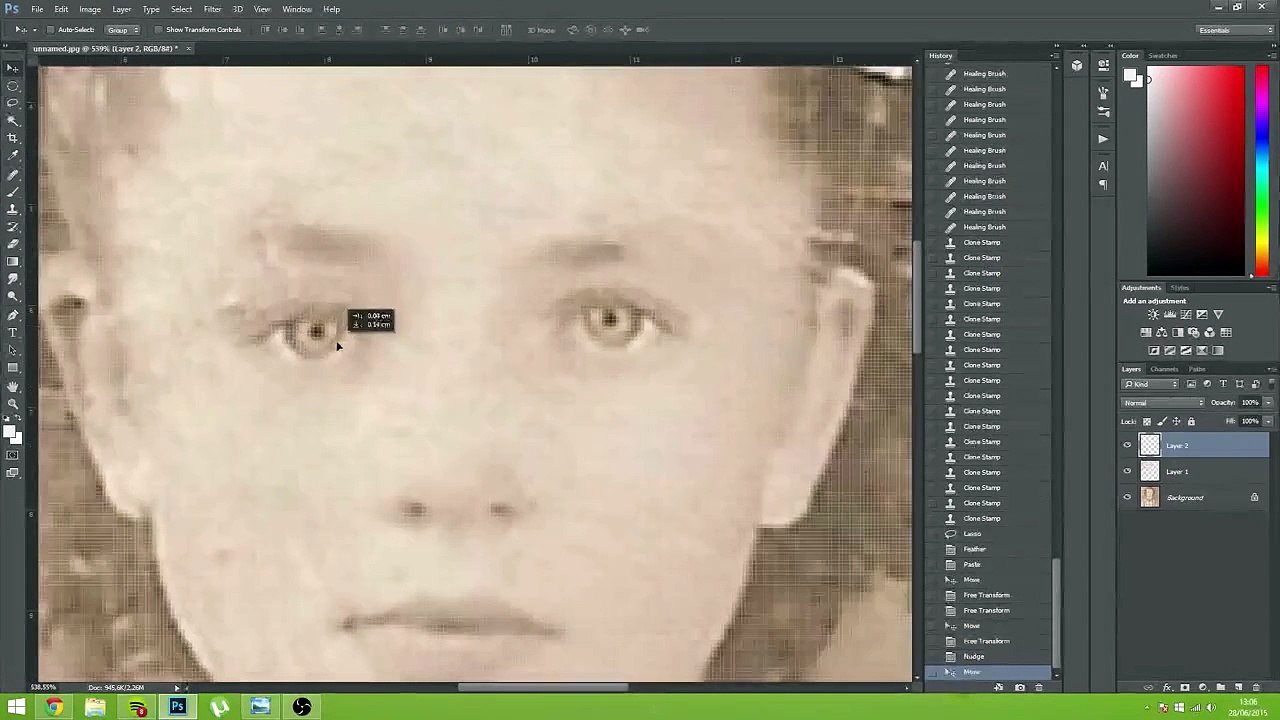Add layer style fx icon

(x=1166, y=687)
